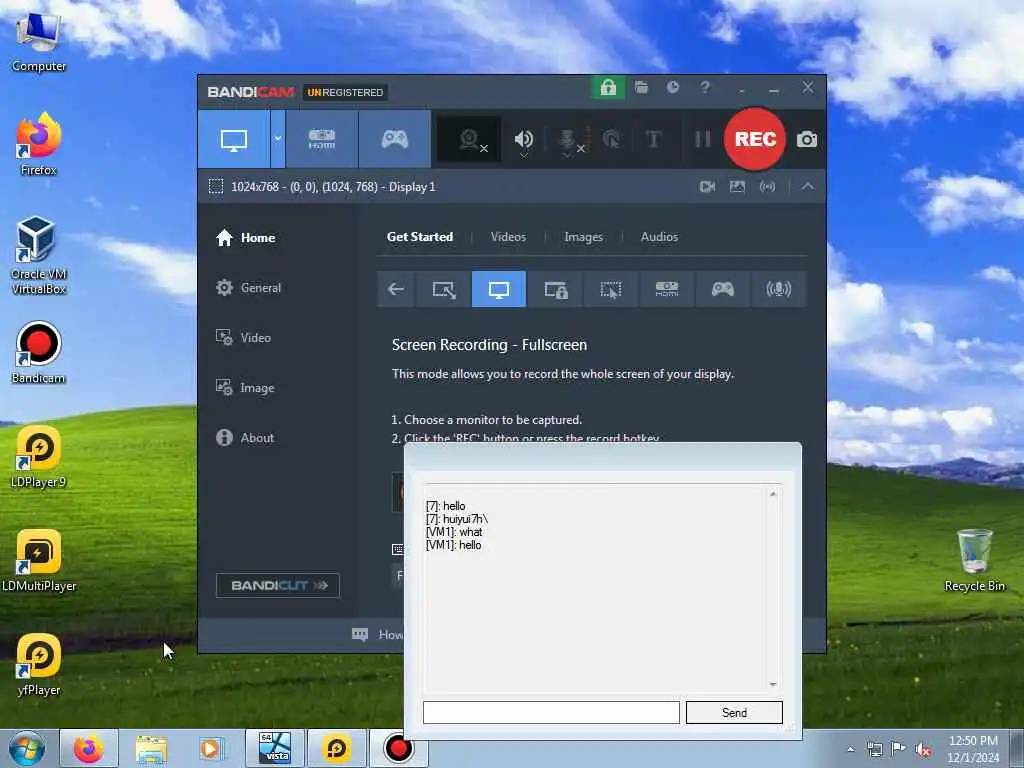Viewport: 1024px width, 768px height.
Task: Select the Recycle Bin desktop icon
Action: [974, 560]
